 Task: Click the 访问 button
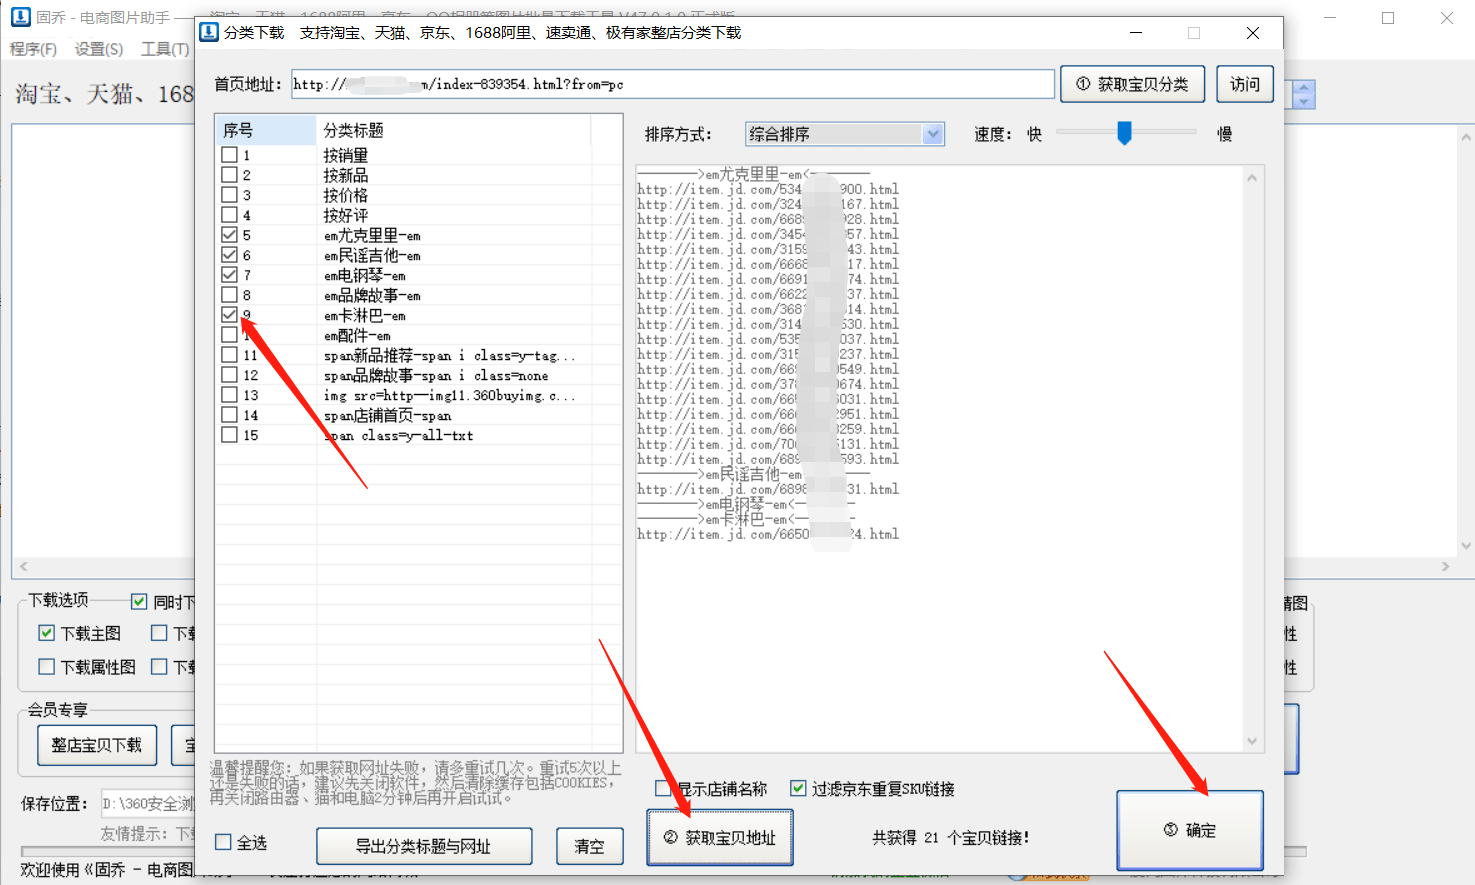[x=1245, y=84]
